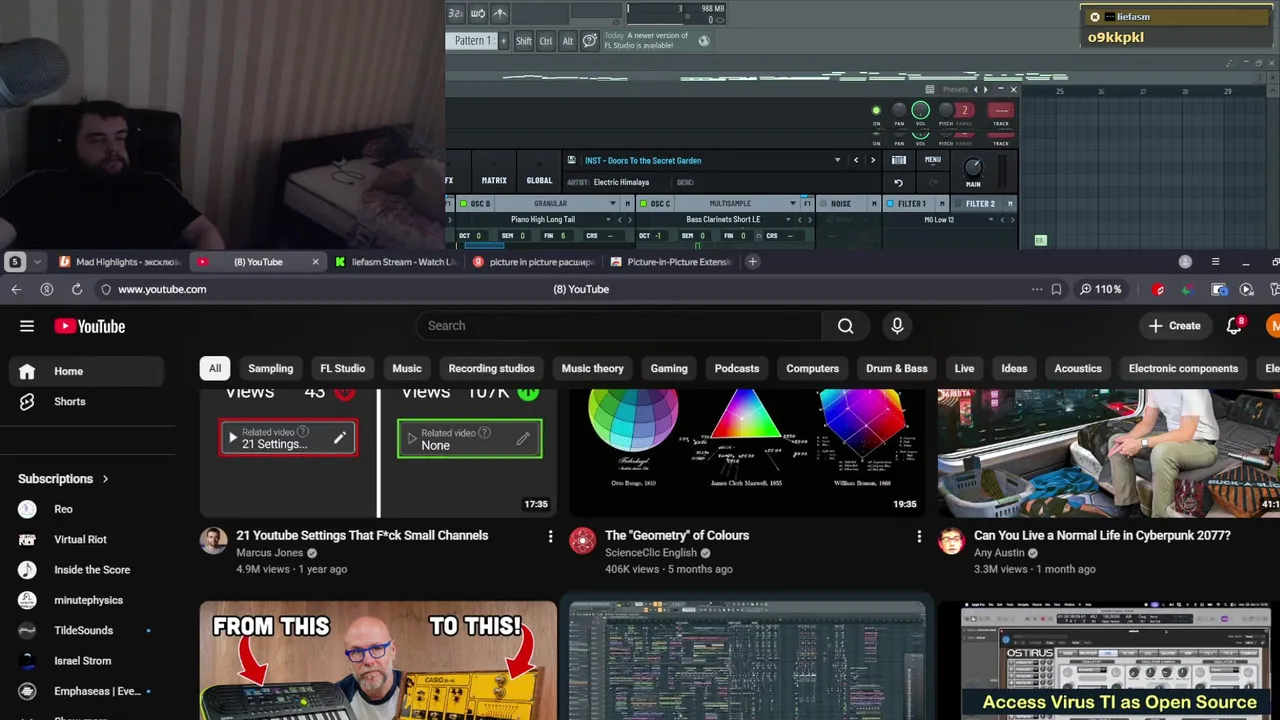Select the Drum & Bass filter chip
Screen dimensions: 1280x720
point(897,368)
